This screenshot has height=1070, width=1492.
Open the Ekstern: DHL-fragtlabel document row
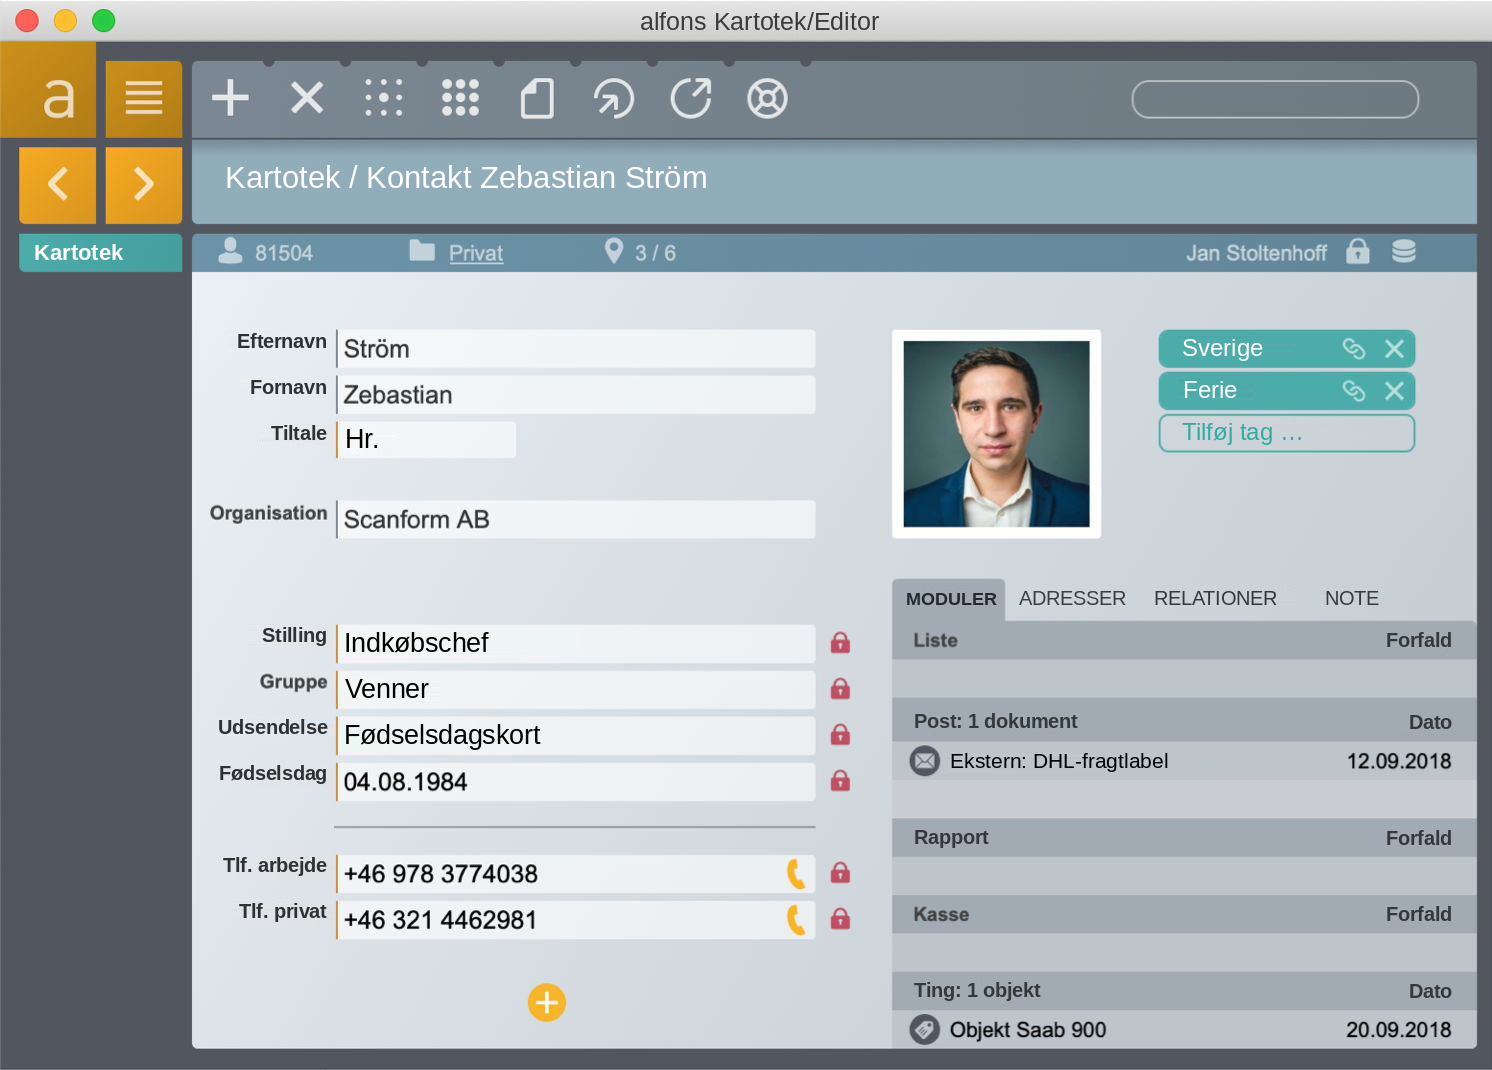[1183, 761]
